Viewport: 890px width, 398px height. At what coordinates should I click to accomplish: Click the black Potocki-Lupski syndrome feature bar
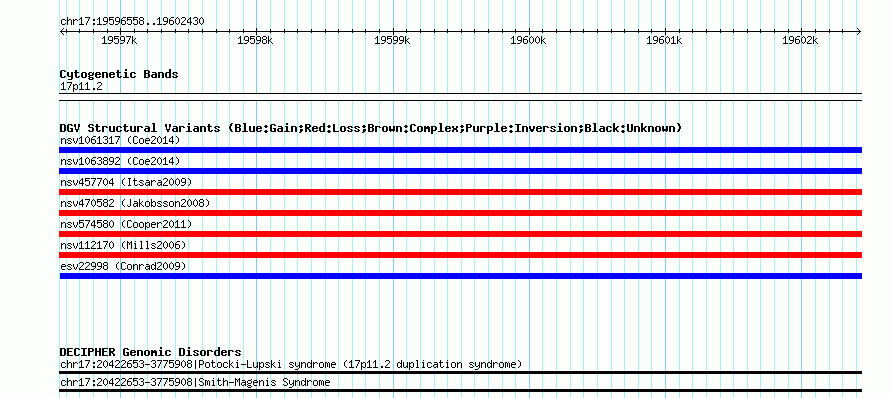[460, 373]
